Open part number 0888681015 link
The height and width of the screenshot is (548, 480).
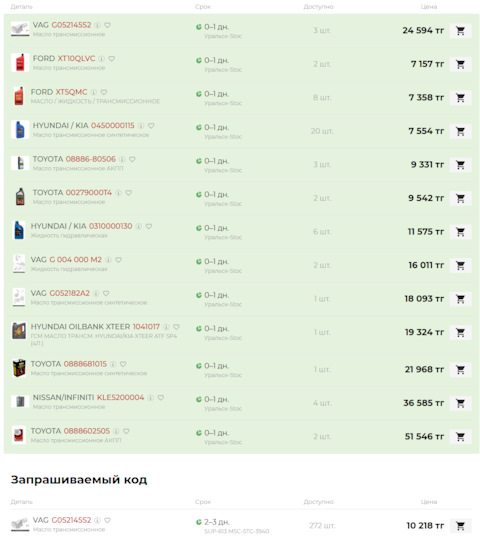point(85,364)
